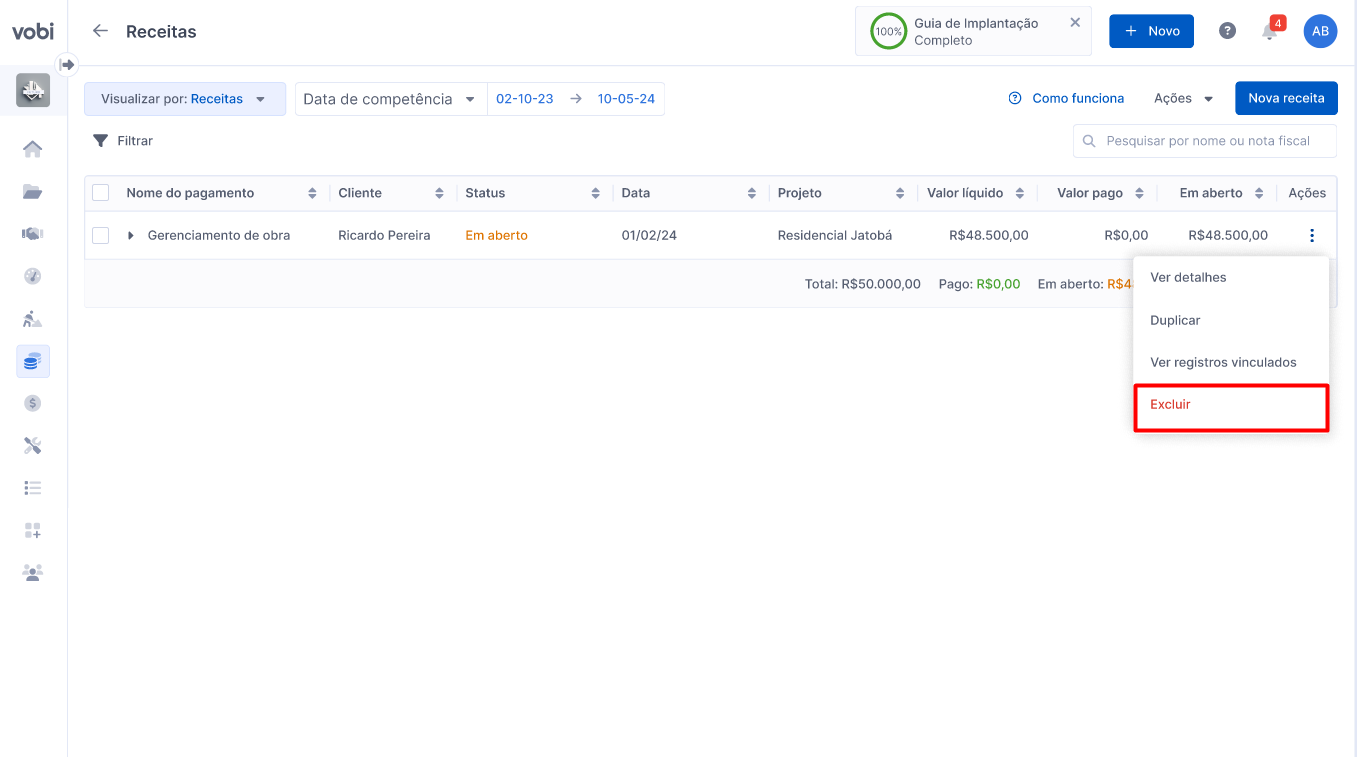Open the Filtrar filter option
The image size is (1357, 757).
[x=123, y=141]
